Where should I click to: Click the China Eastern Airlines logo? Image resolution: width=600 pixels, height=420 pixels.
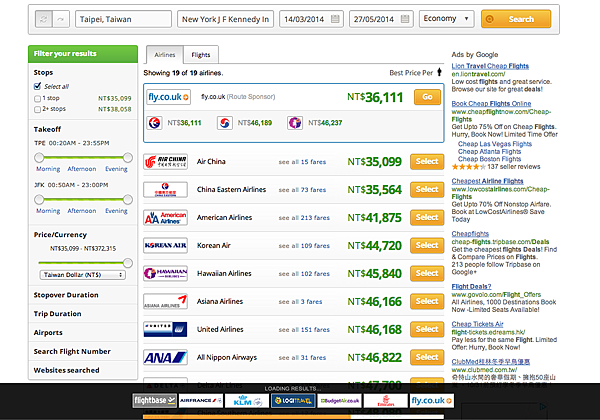165,189
